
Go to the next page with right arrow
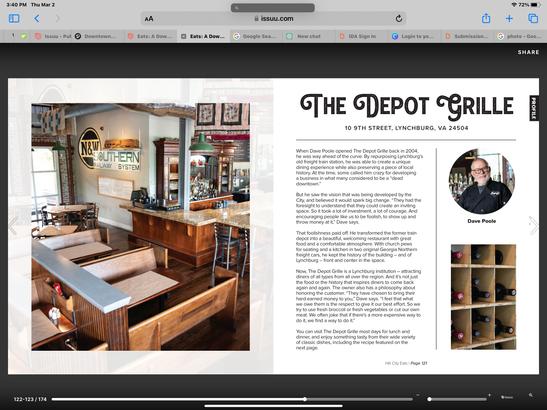tap(533, 225)
